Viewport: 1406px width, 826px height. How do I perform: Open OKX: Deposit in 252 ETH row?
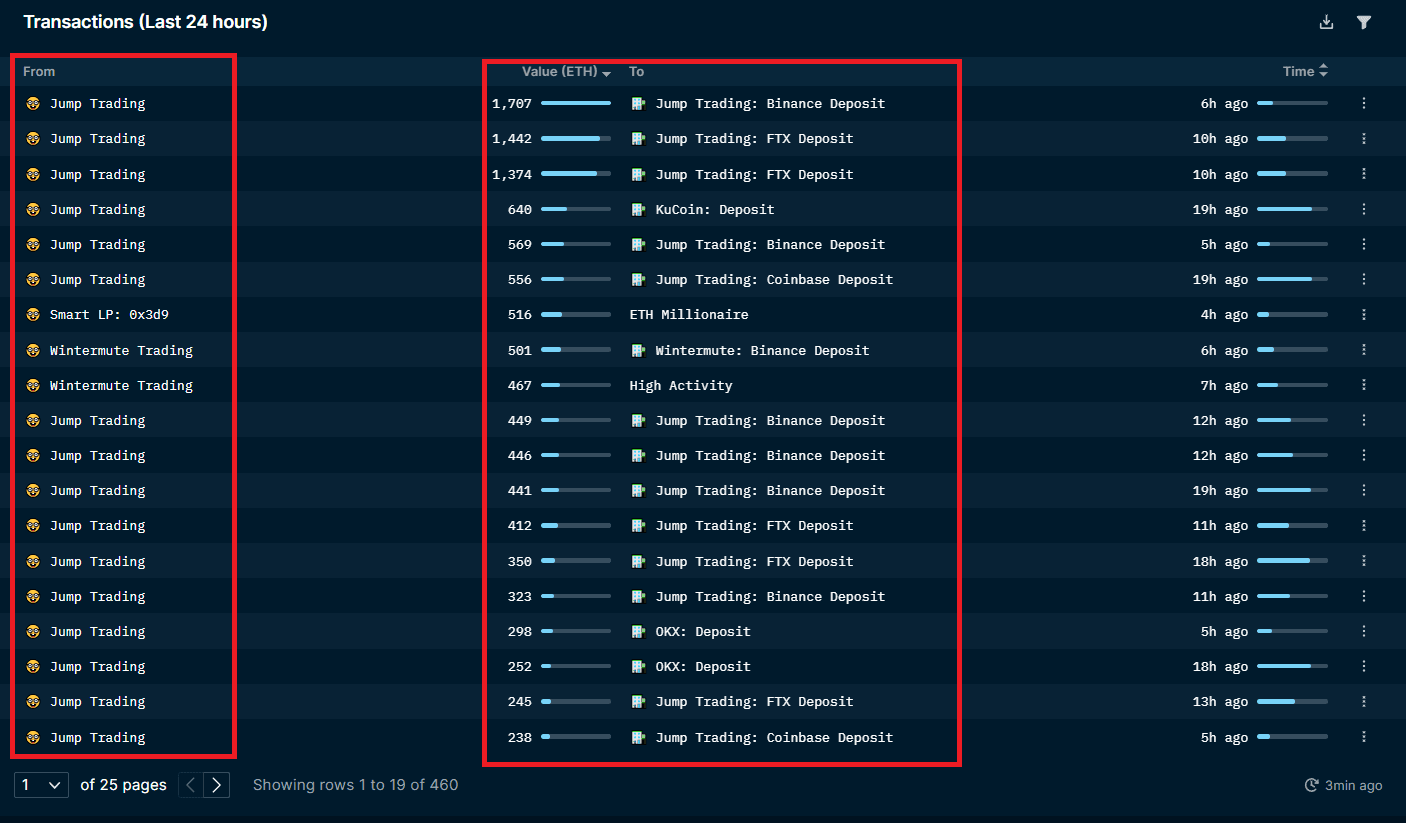703,666
